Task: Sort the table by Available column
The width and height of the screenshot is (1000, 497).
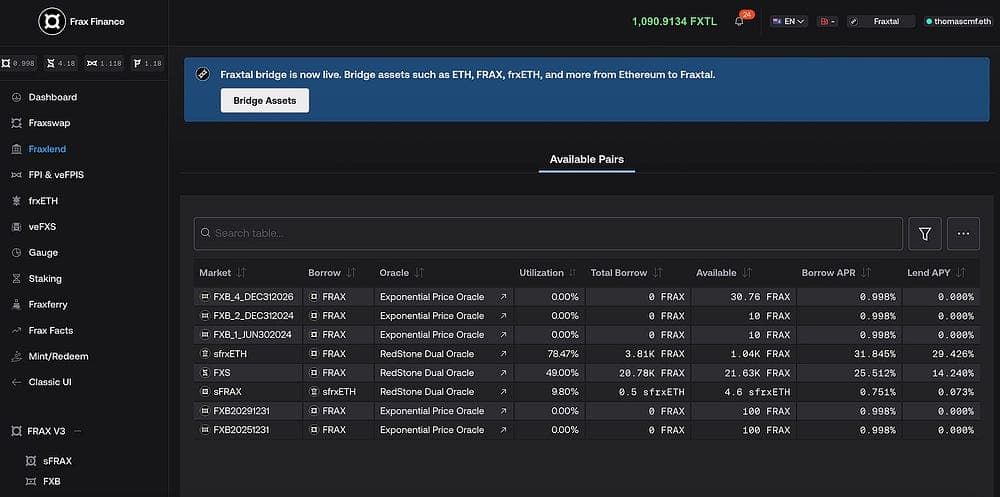Action: pyautogui.click(x=747, y=272)
